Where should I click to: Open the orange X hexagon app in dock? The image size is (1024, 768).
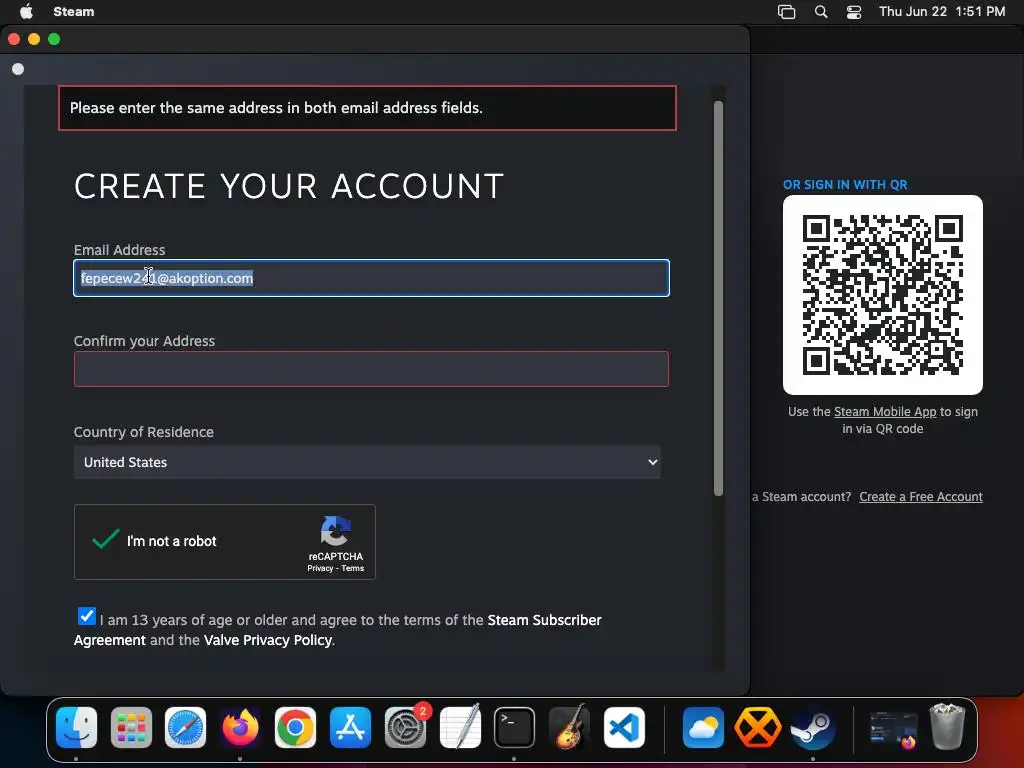(758, 727)
